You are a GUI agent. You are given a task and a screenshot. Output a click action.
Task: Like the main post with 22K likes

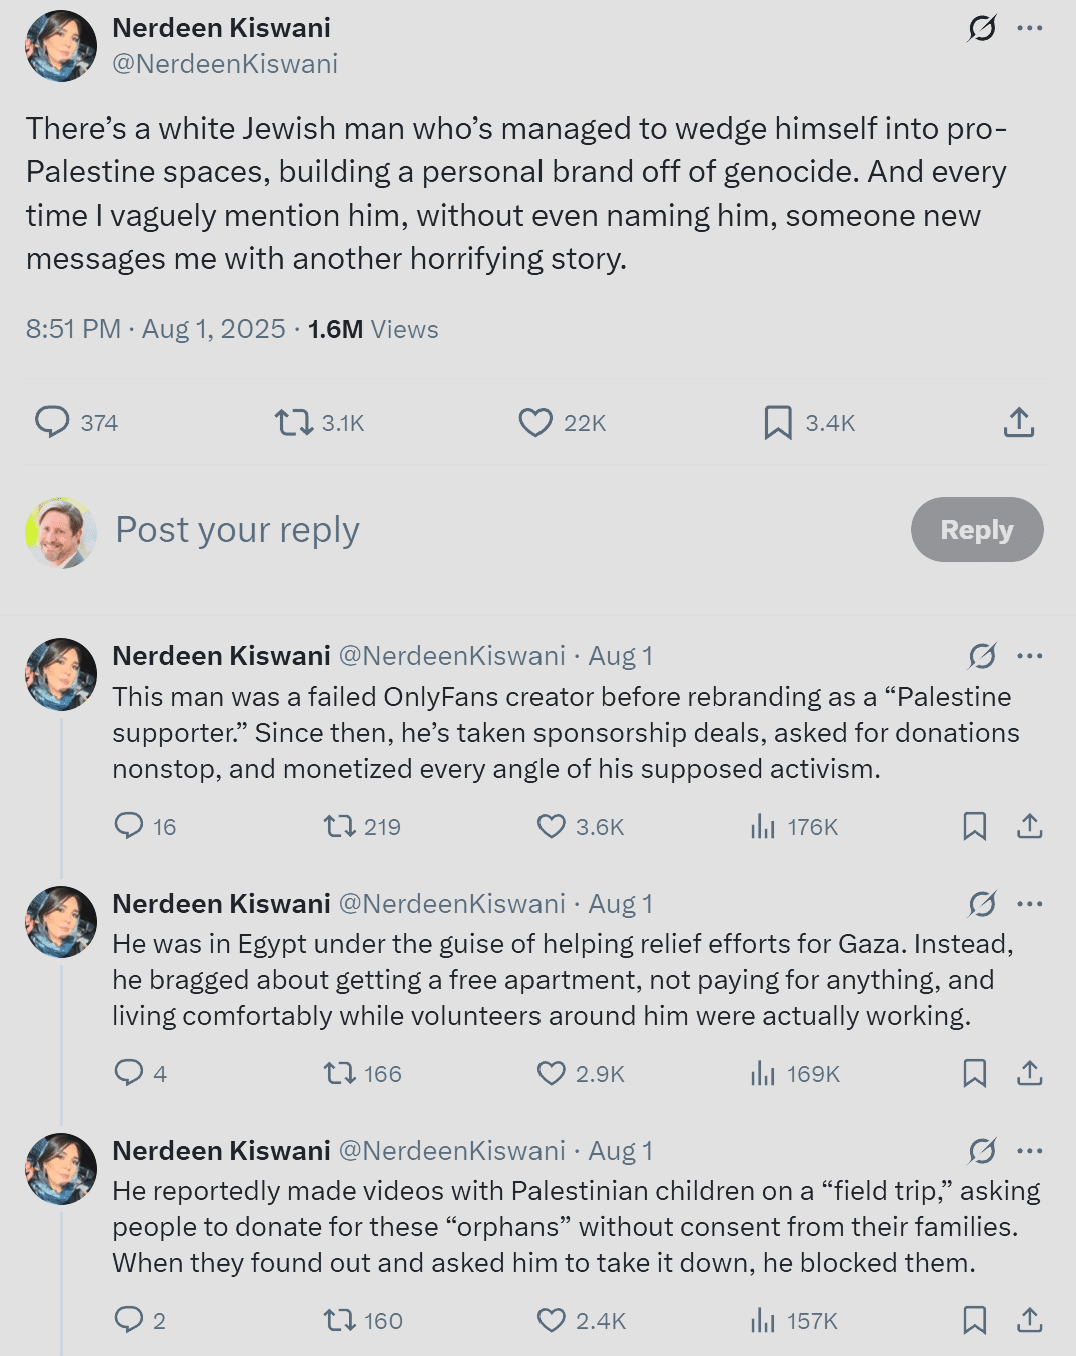click(562, 423)
